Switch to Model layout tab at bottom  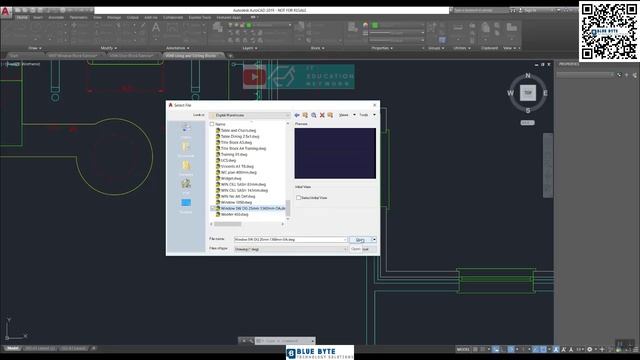point(12,349)
